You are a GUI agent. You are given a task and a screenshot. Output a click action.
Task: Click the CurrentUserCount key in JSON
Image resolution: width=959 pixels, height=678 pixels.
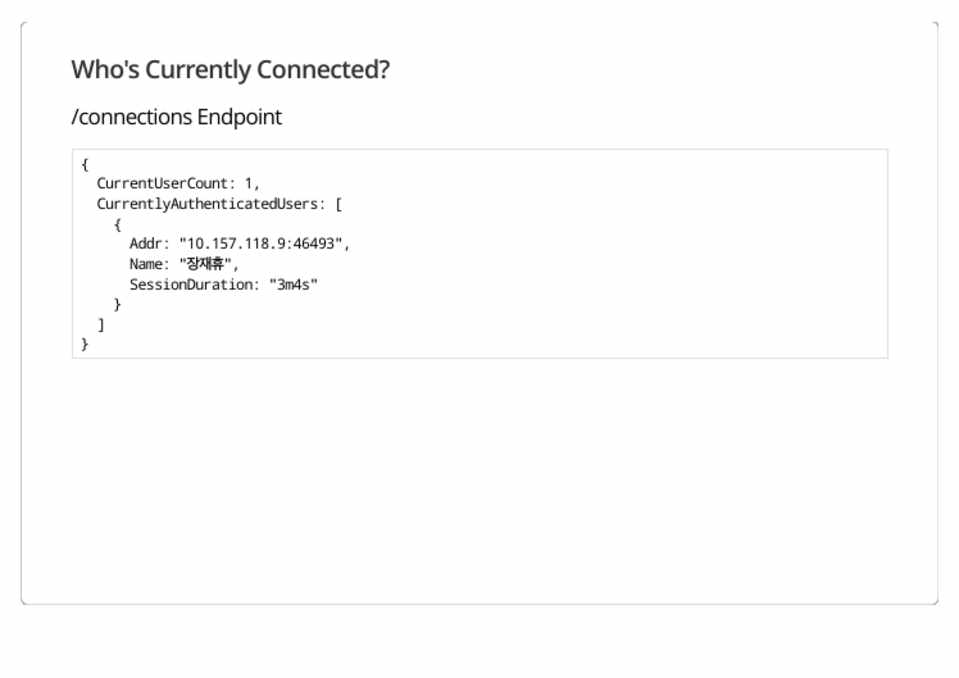point(165,184)
